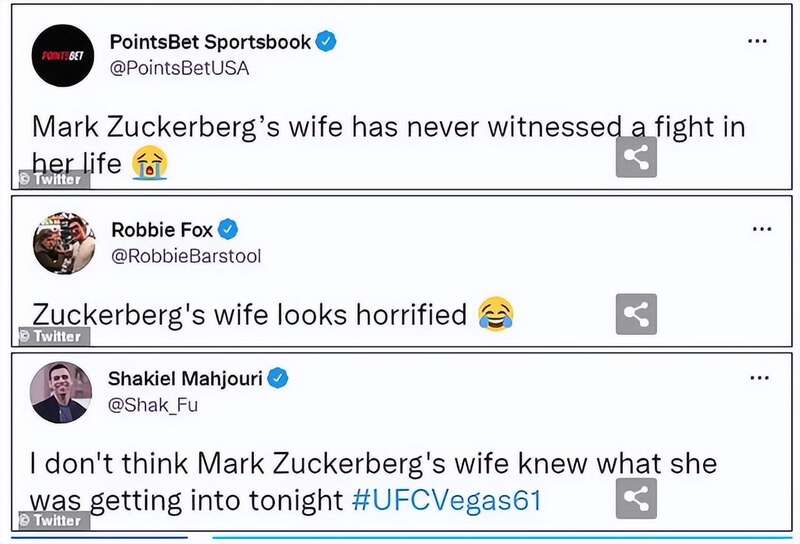Click share icon on Shakiel Mahjouri tweet
Screen dimensions: 800x544
[x=636, y=498]
